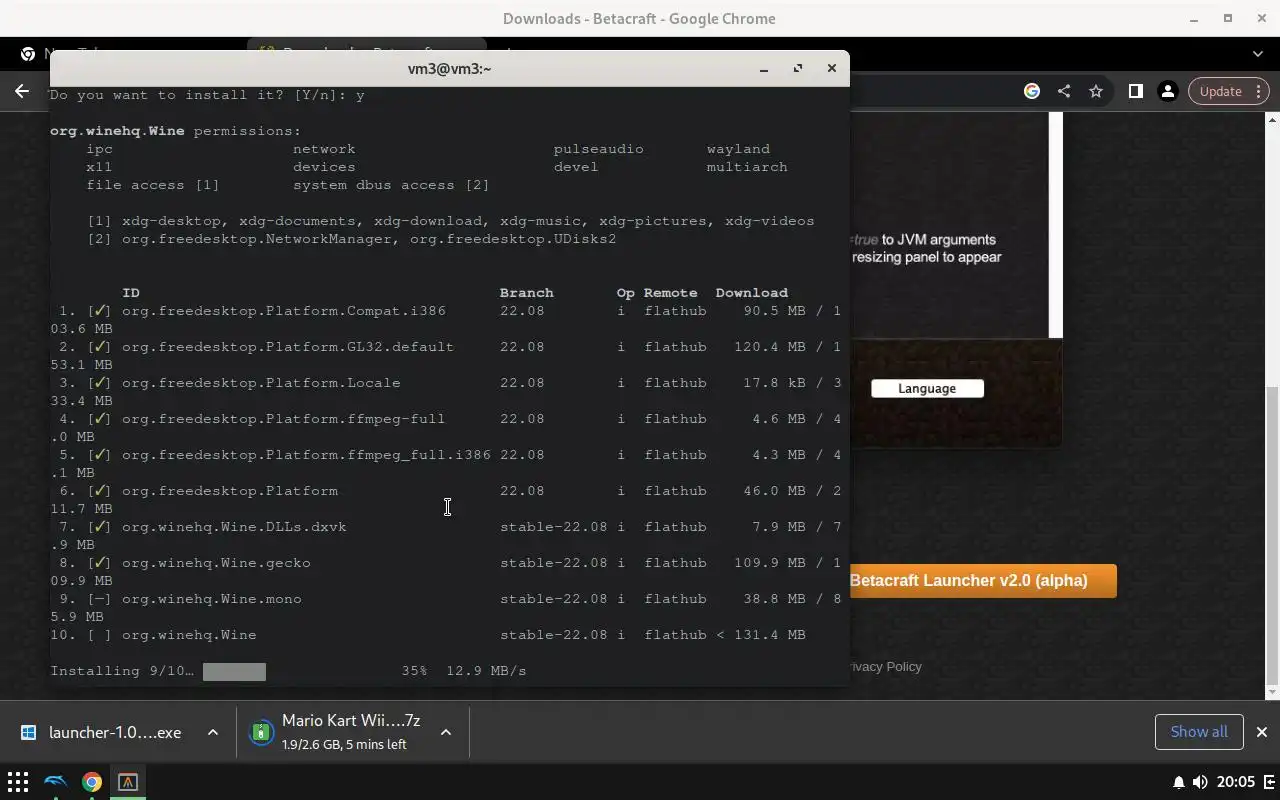Bookmark this page with the star icon

coord(1096,91)
